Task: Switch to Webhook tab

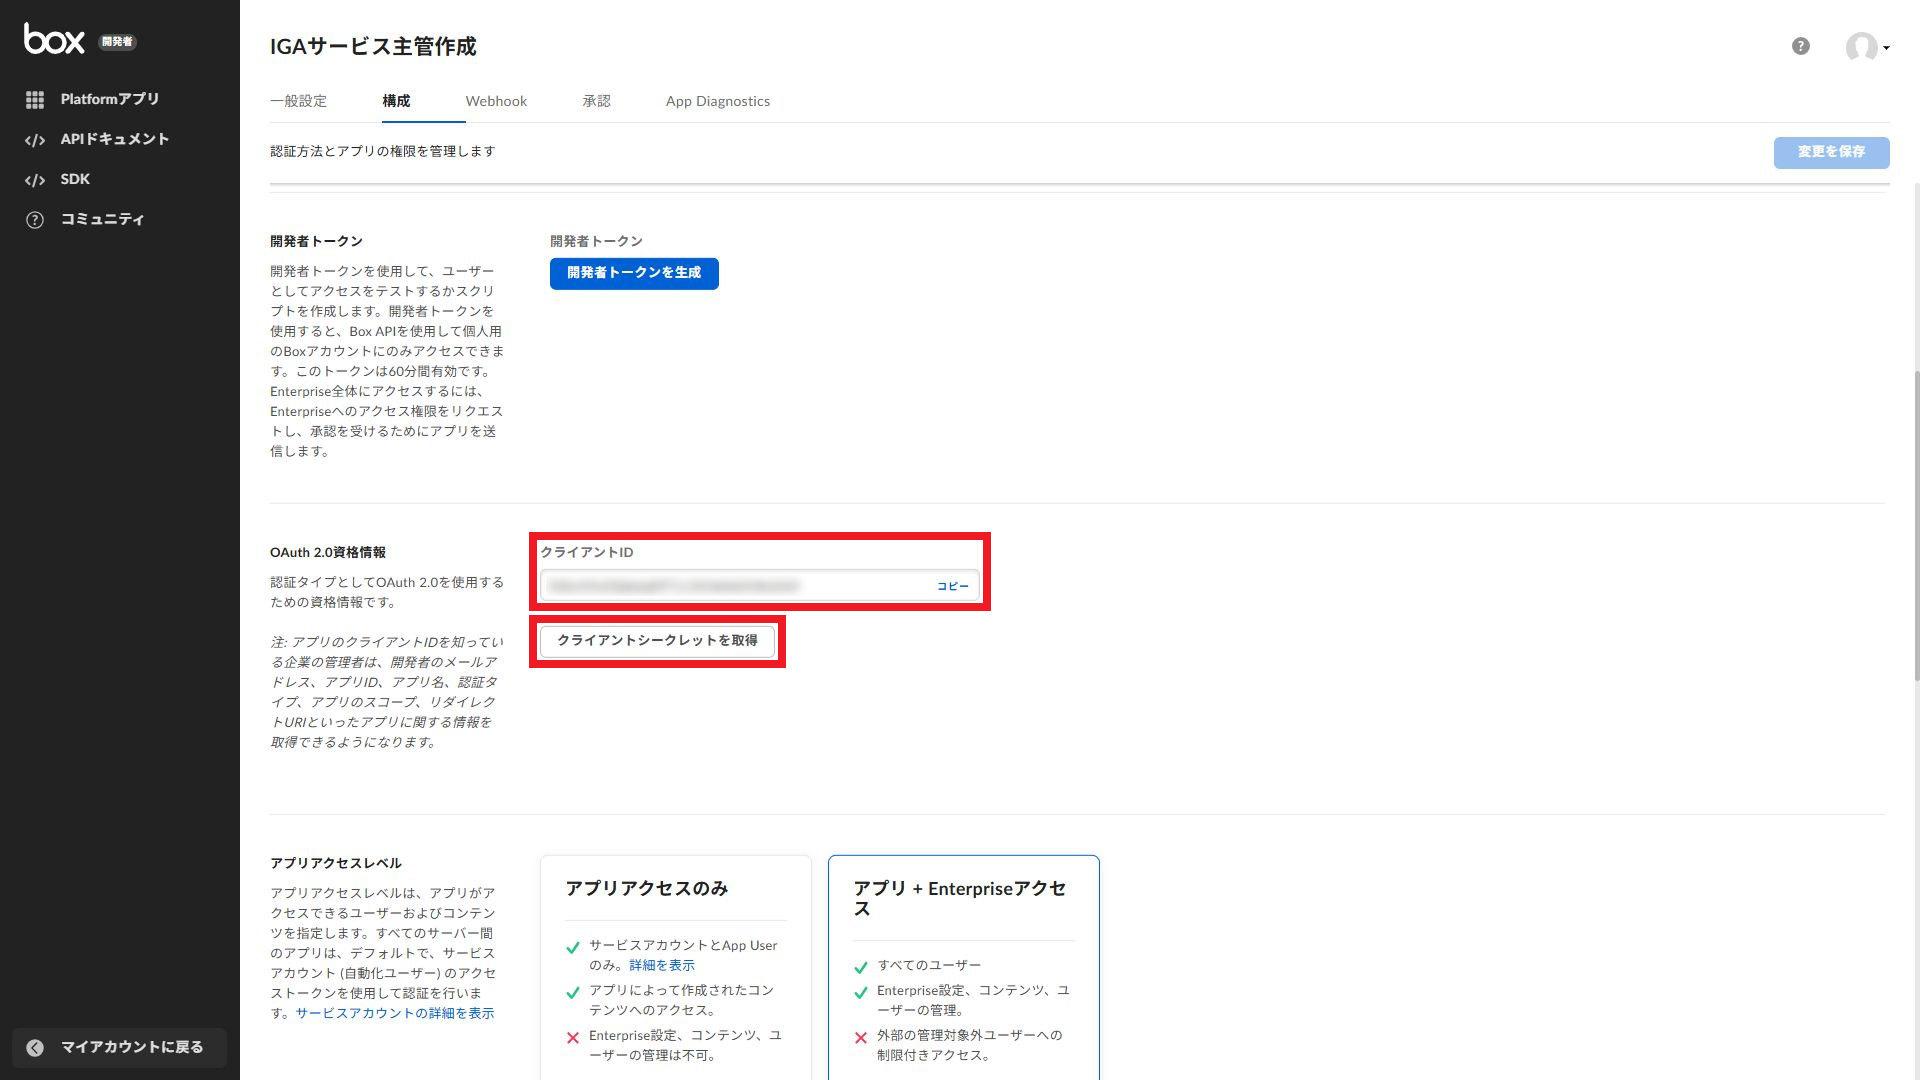Action: coord(496,101)
